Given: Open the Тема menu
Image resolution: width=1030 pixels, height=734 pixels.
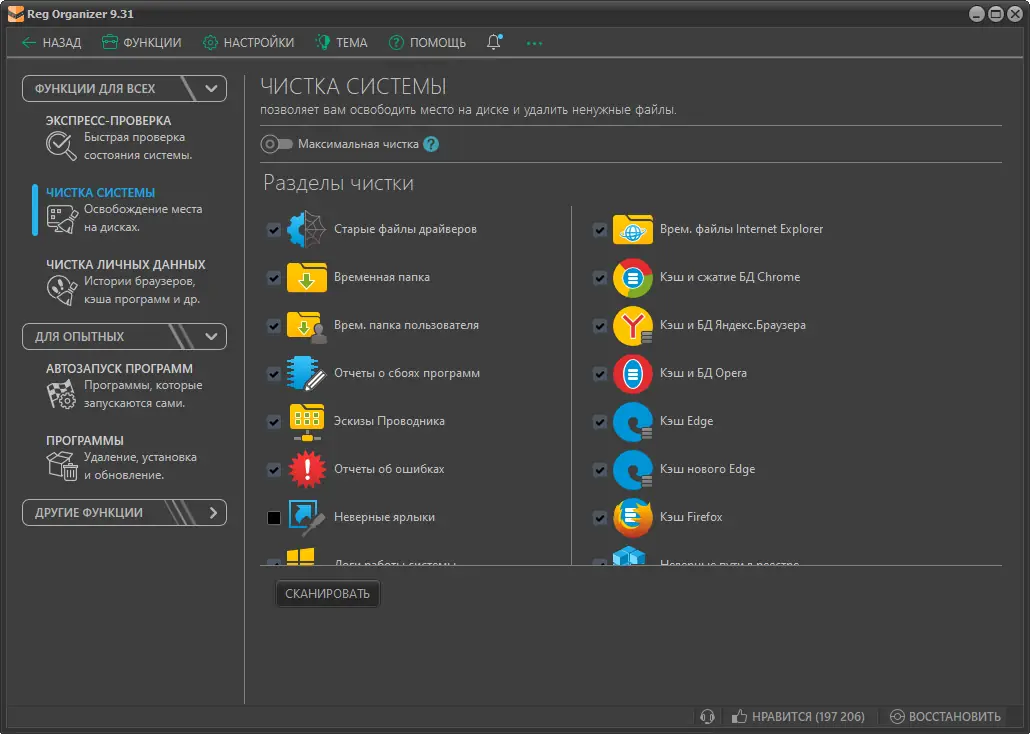Looking at the screenshot, I should [341, 43].
